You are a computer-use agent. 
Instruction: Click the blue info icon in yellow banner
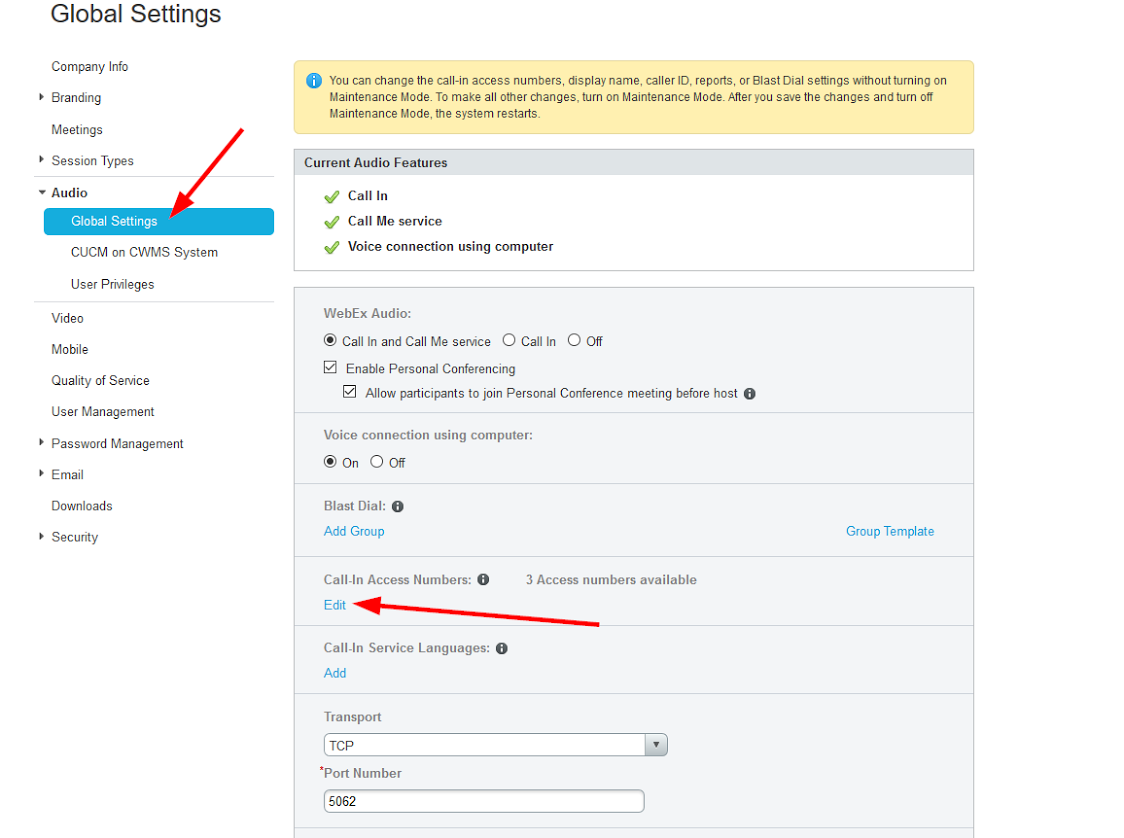click(x=314, y=81)
